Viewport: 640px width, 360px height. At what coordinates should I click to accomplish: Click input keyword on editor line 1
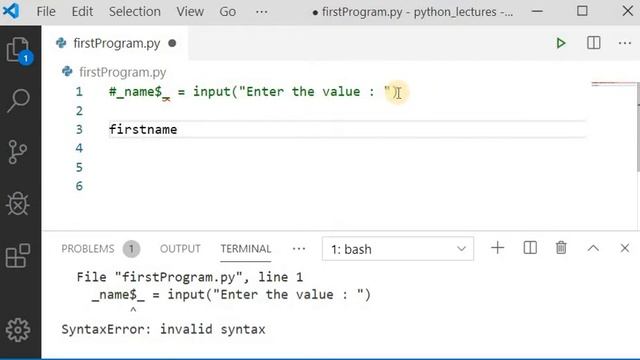(x=212, y=91)
